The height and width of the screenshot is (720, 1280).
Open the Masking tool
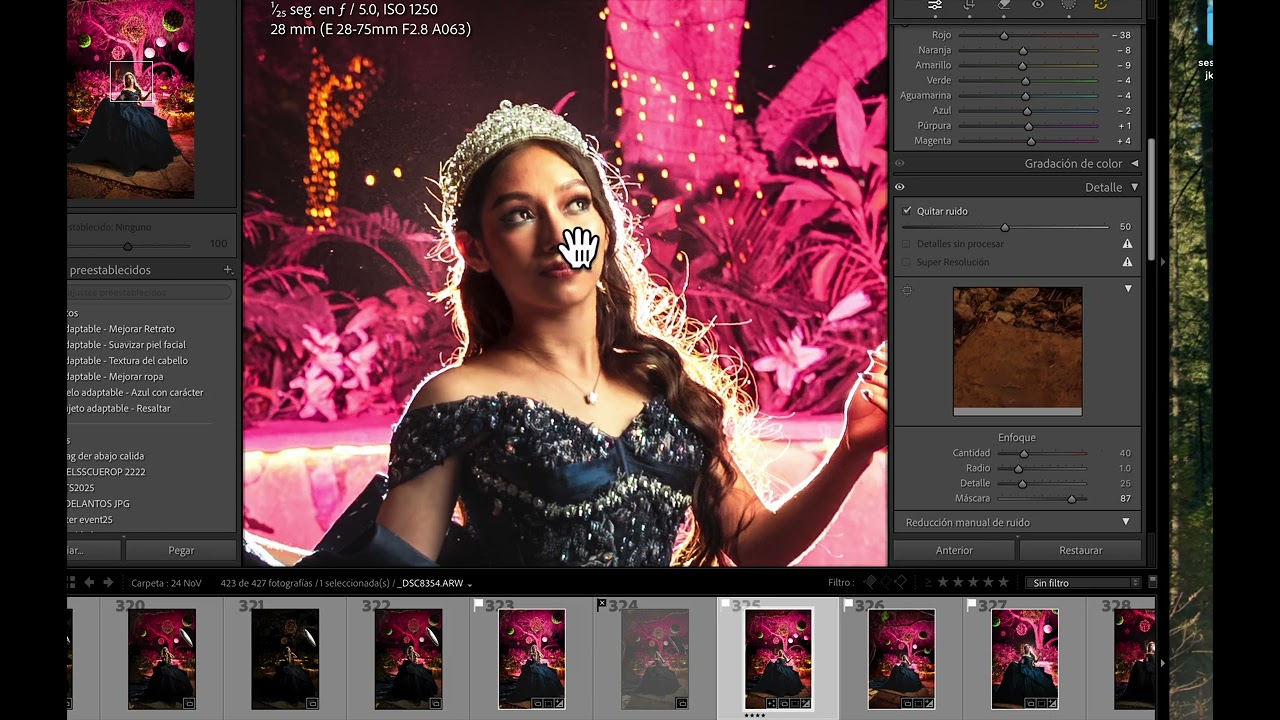pyautogui.click(x=1069, y=5)
